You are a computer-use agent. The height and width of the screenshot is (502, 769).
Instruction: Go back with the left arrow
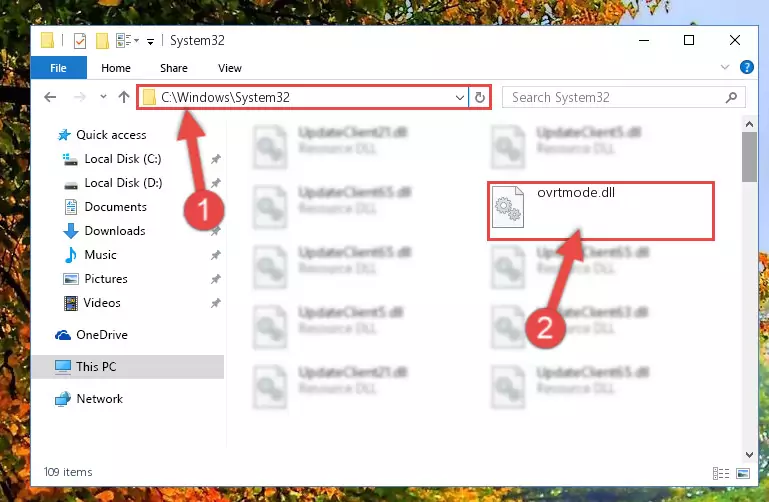(x=50, y=97)
